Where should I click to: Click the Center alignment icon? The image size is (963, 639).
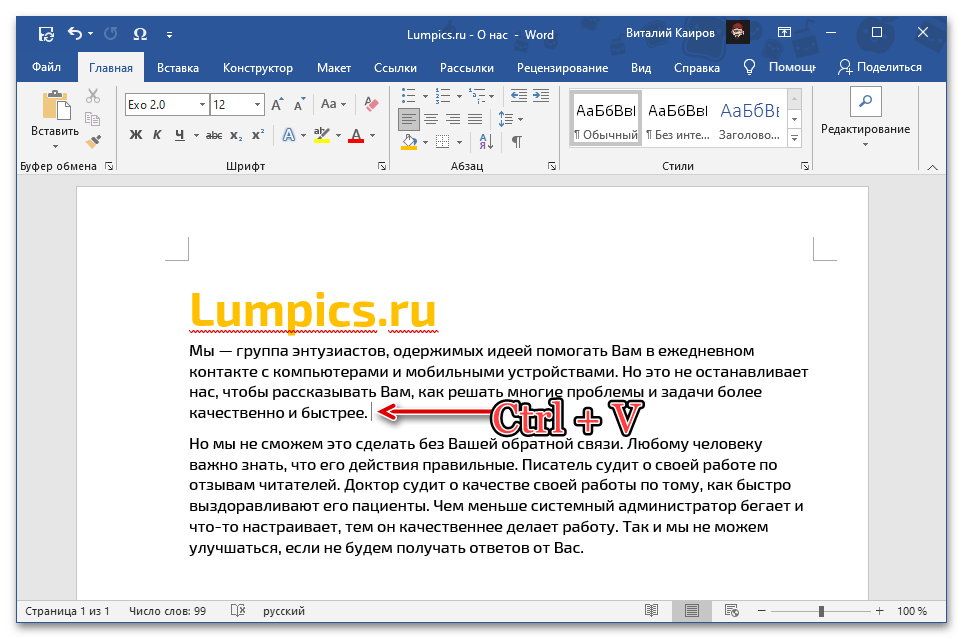pyautogui.click(x=430, y=119)
